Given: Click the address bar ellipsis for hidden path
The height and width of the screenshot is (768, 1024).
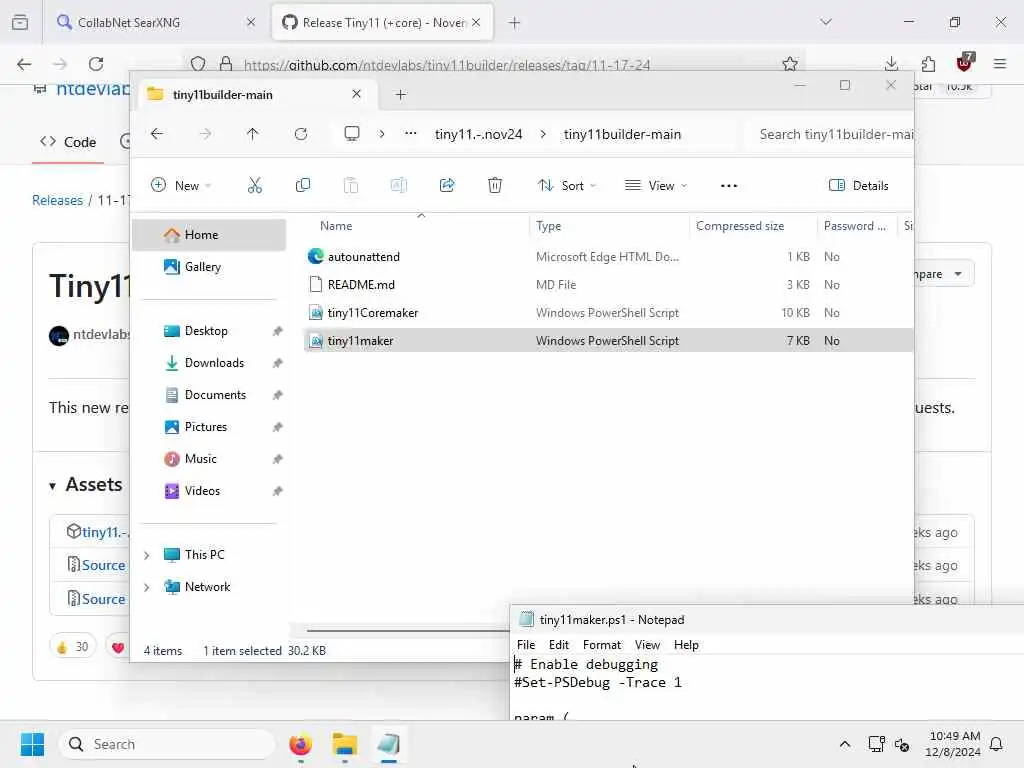Looking at the screenshot, I should [411, 133].
